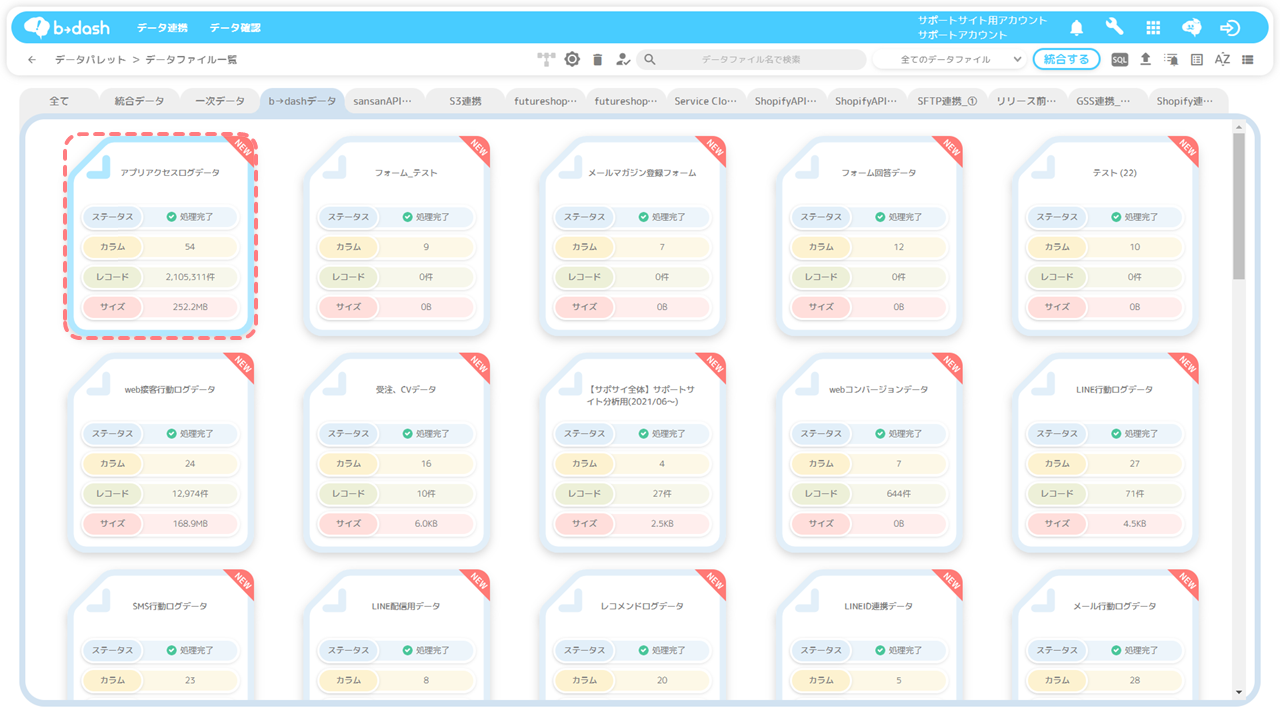The height and width of the screenshot is (720, 1280).
Task: Switch to the 一次データ tab
Action: (220, 101)
